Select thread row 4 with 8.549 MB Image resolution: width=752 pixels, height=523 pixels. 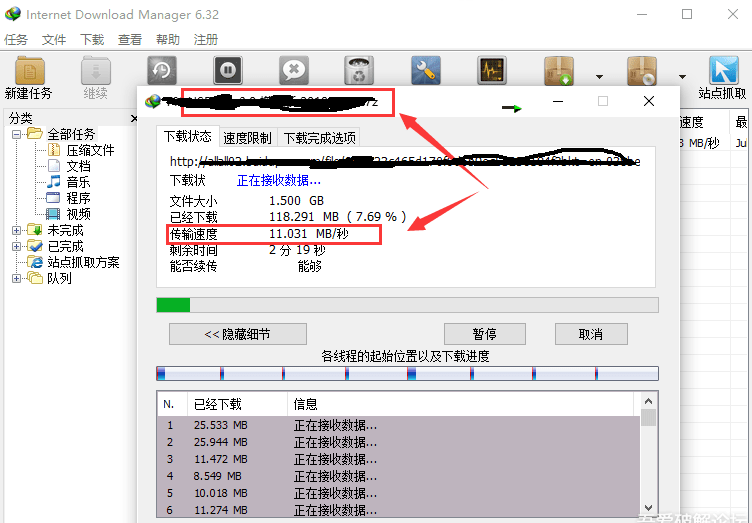pos(399,476)
